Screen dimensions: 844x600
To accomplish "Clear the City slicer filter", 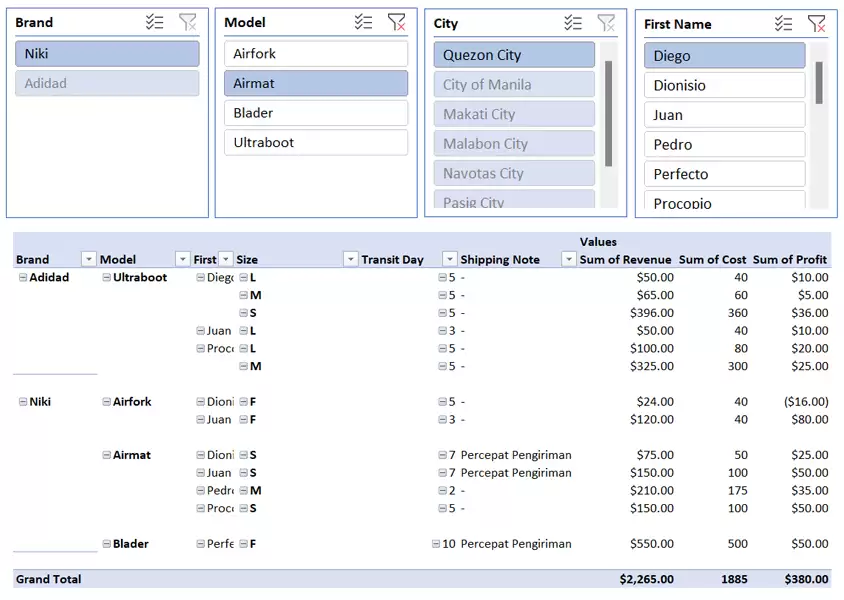I will click(x=606, y=23).
